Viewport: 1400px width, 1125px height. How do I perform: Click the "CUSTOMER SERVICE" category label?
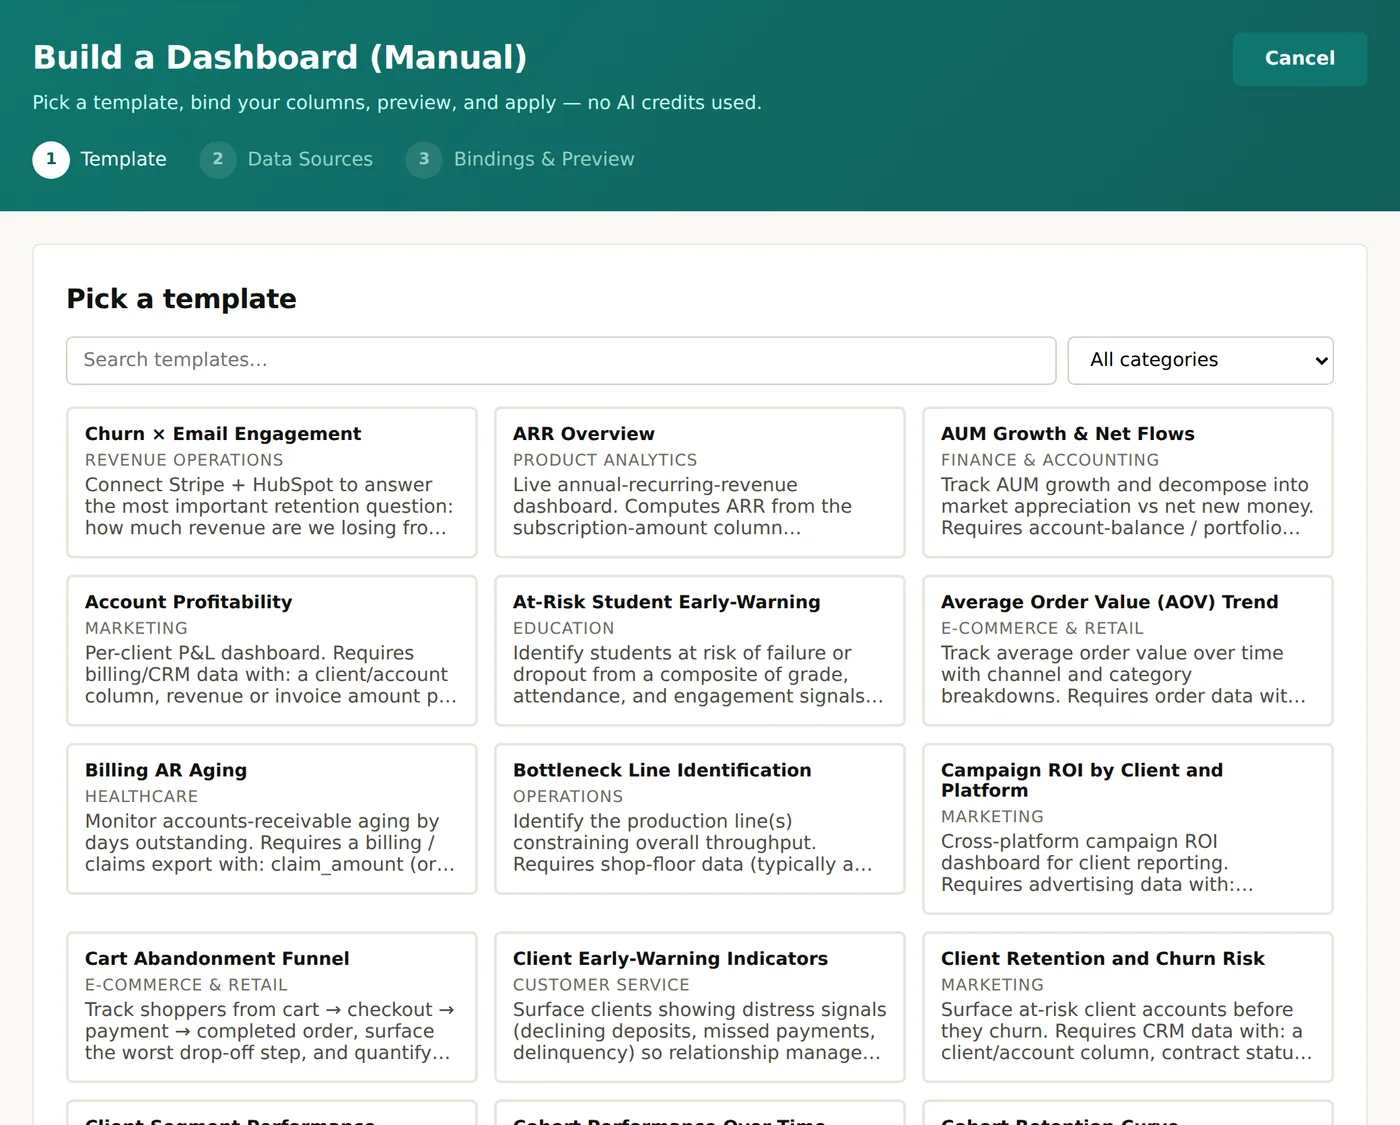click(601, 985)
